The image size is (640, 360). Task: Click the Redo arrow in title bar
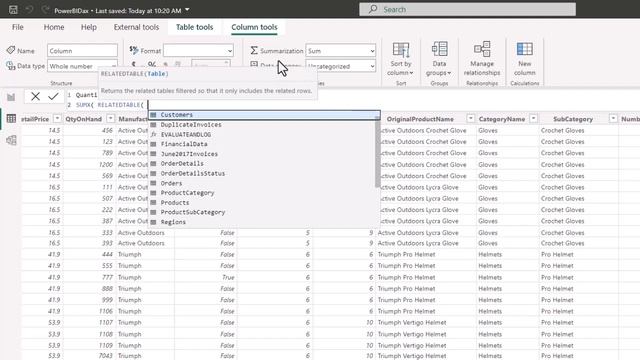pyautogui.click(x=45, y=10)
